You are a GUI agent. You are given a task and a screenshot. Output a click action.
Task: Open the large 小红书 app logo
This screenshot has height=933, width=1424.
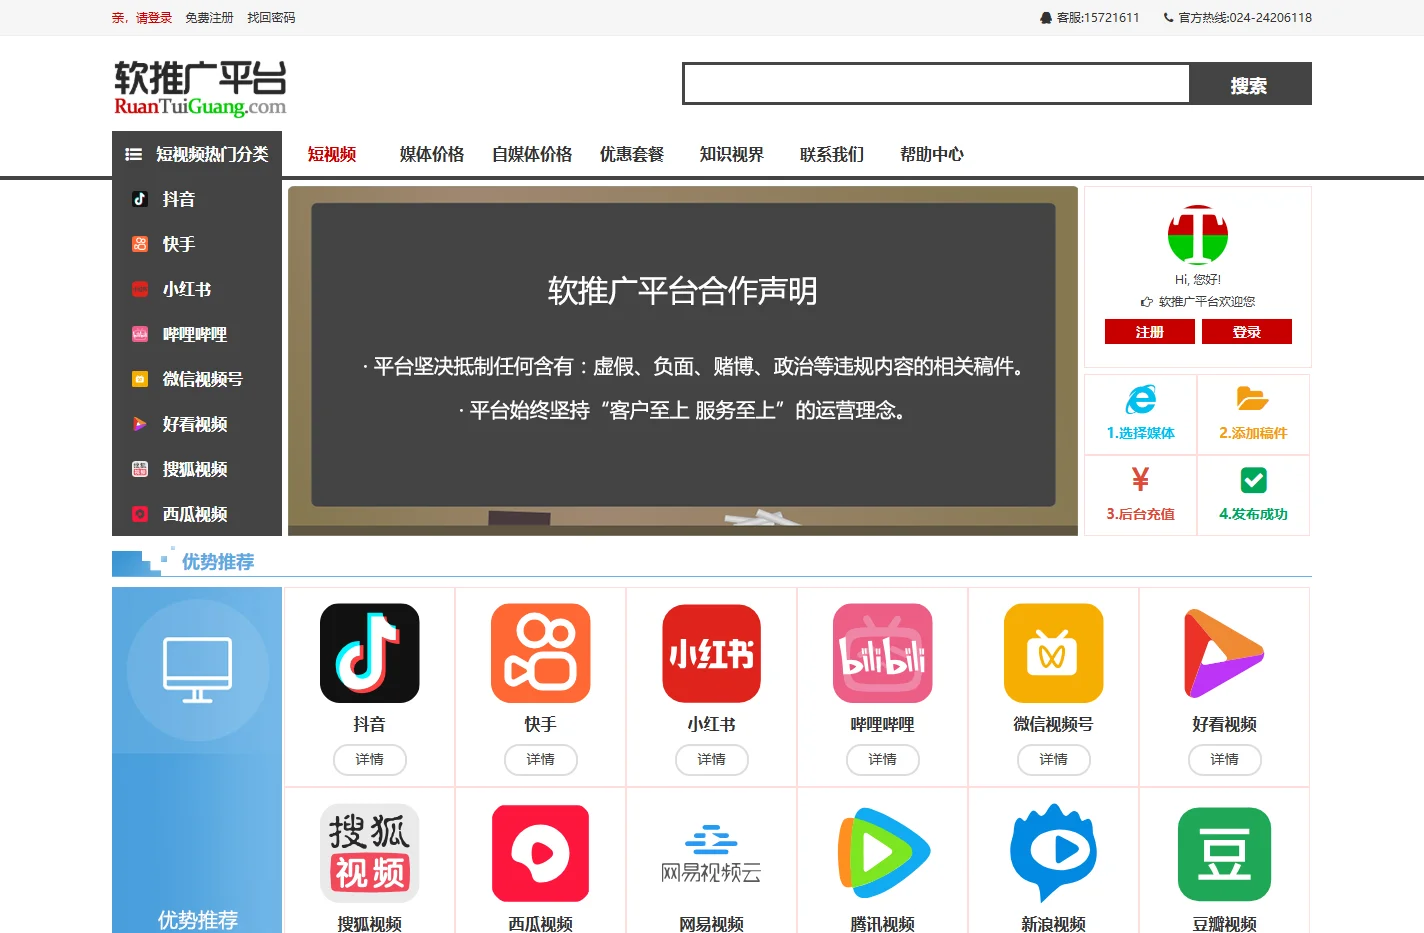(712, 653)
